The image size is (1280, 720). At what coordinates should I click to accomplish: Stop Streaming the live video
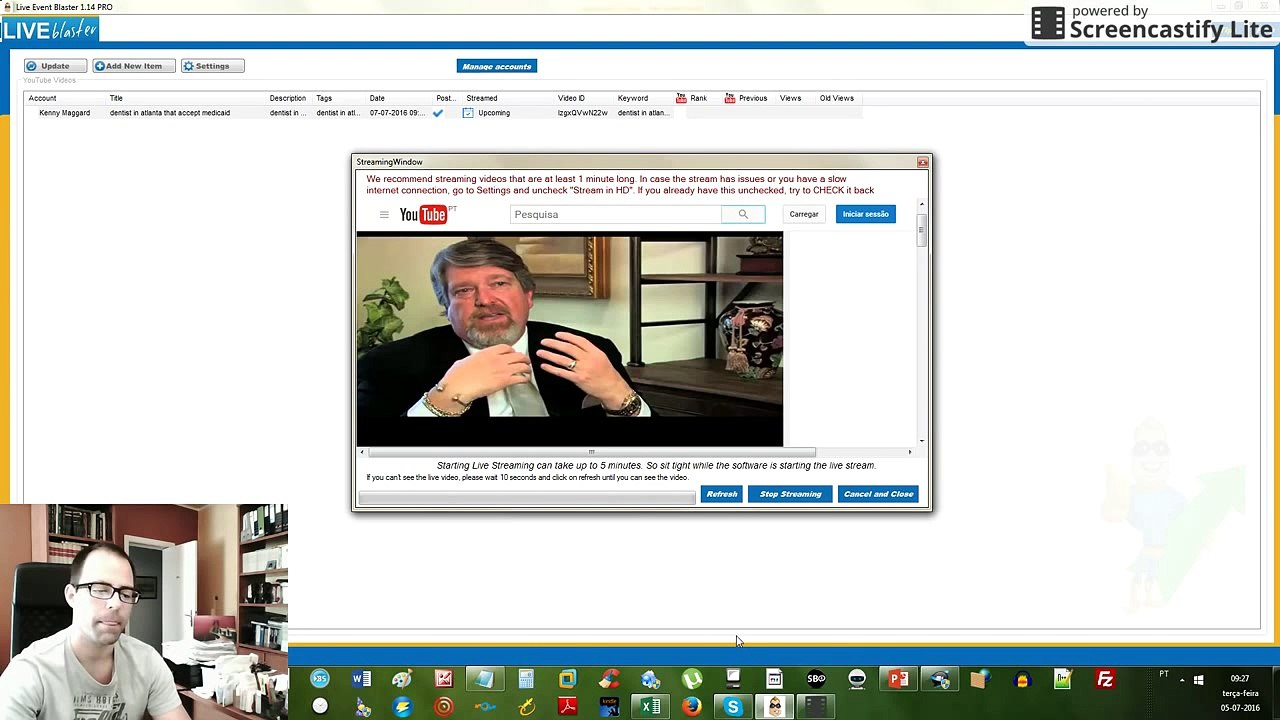[x=790, y=494]
